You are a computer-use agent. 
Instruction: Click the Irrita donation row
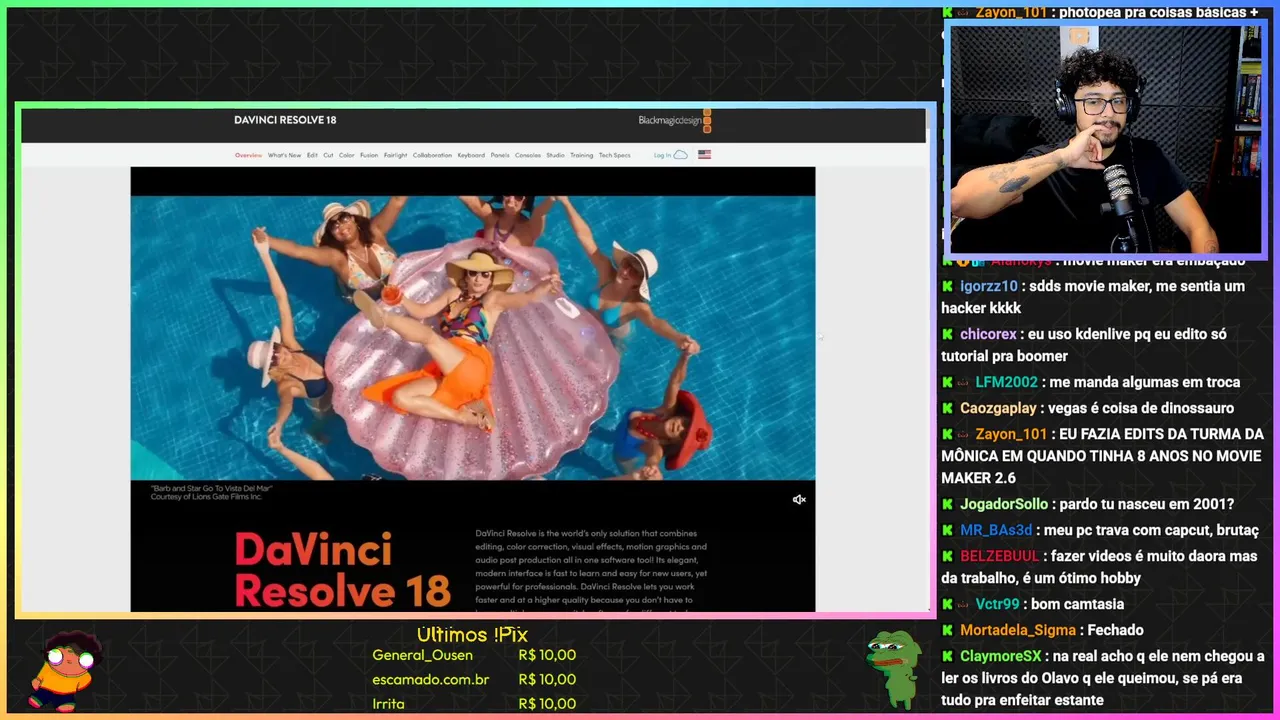pyautogui.click(x=474, y=704)
